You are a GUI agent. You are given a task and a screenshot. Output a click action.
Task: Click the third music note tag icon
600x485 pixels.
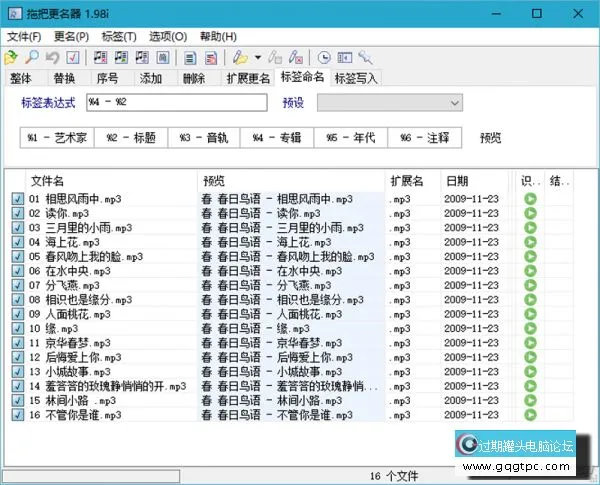[142, 57]
